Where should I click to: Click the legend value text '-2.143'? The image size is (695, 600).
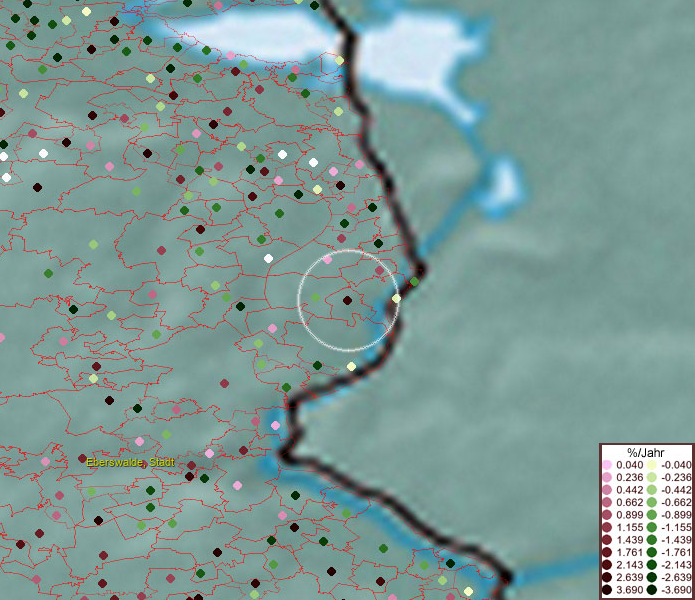point(676,565)
